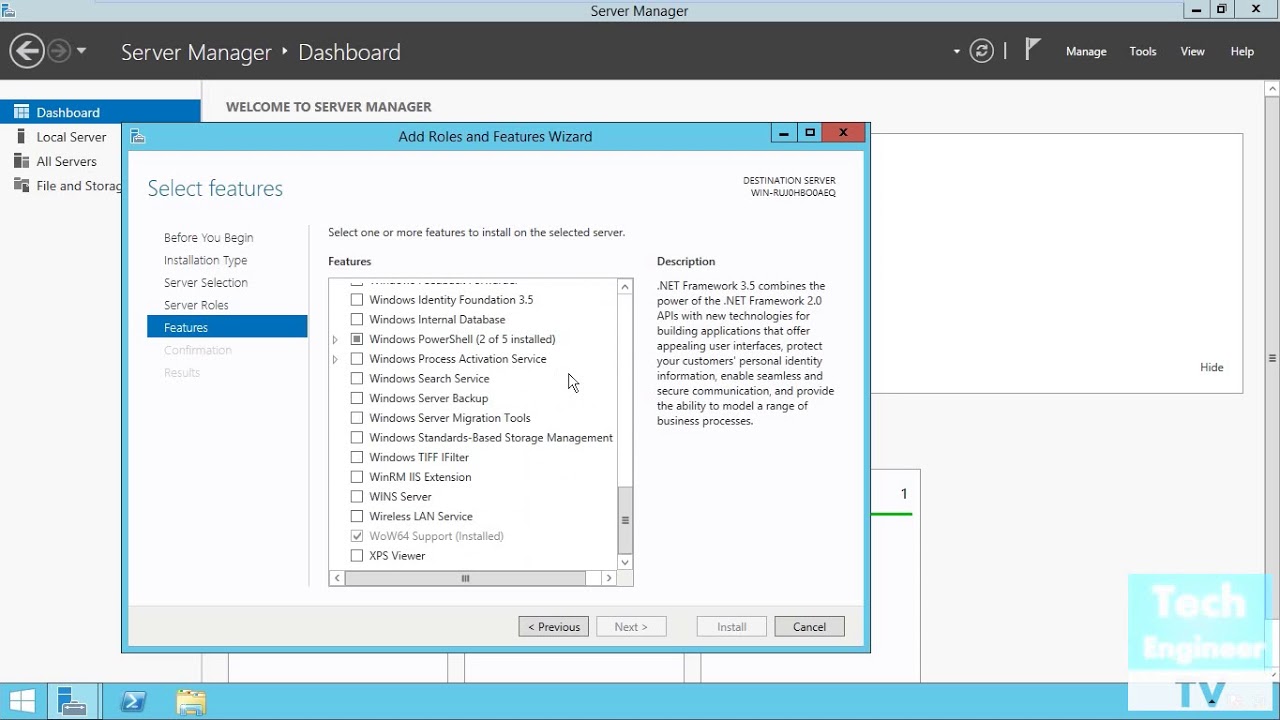
Task: Open File Explorer from the taskbar
Action: 191,702
